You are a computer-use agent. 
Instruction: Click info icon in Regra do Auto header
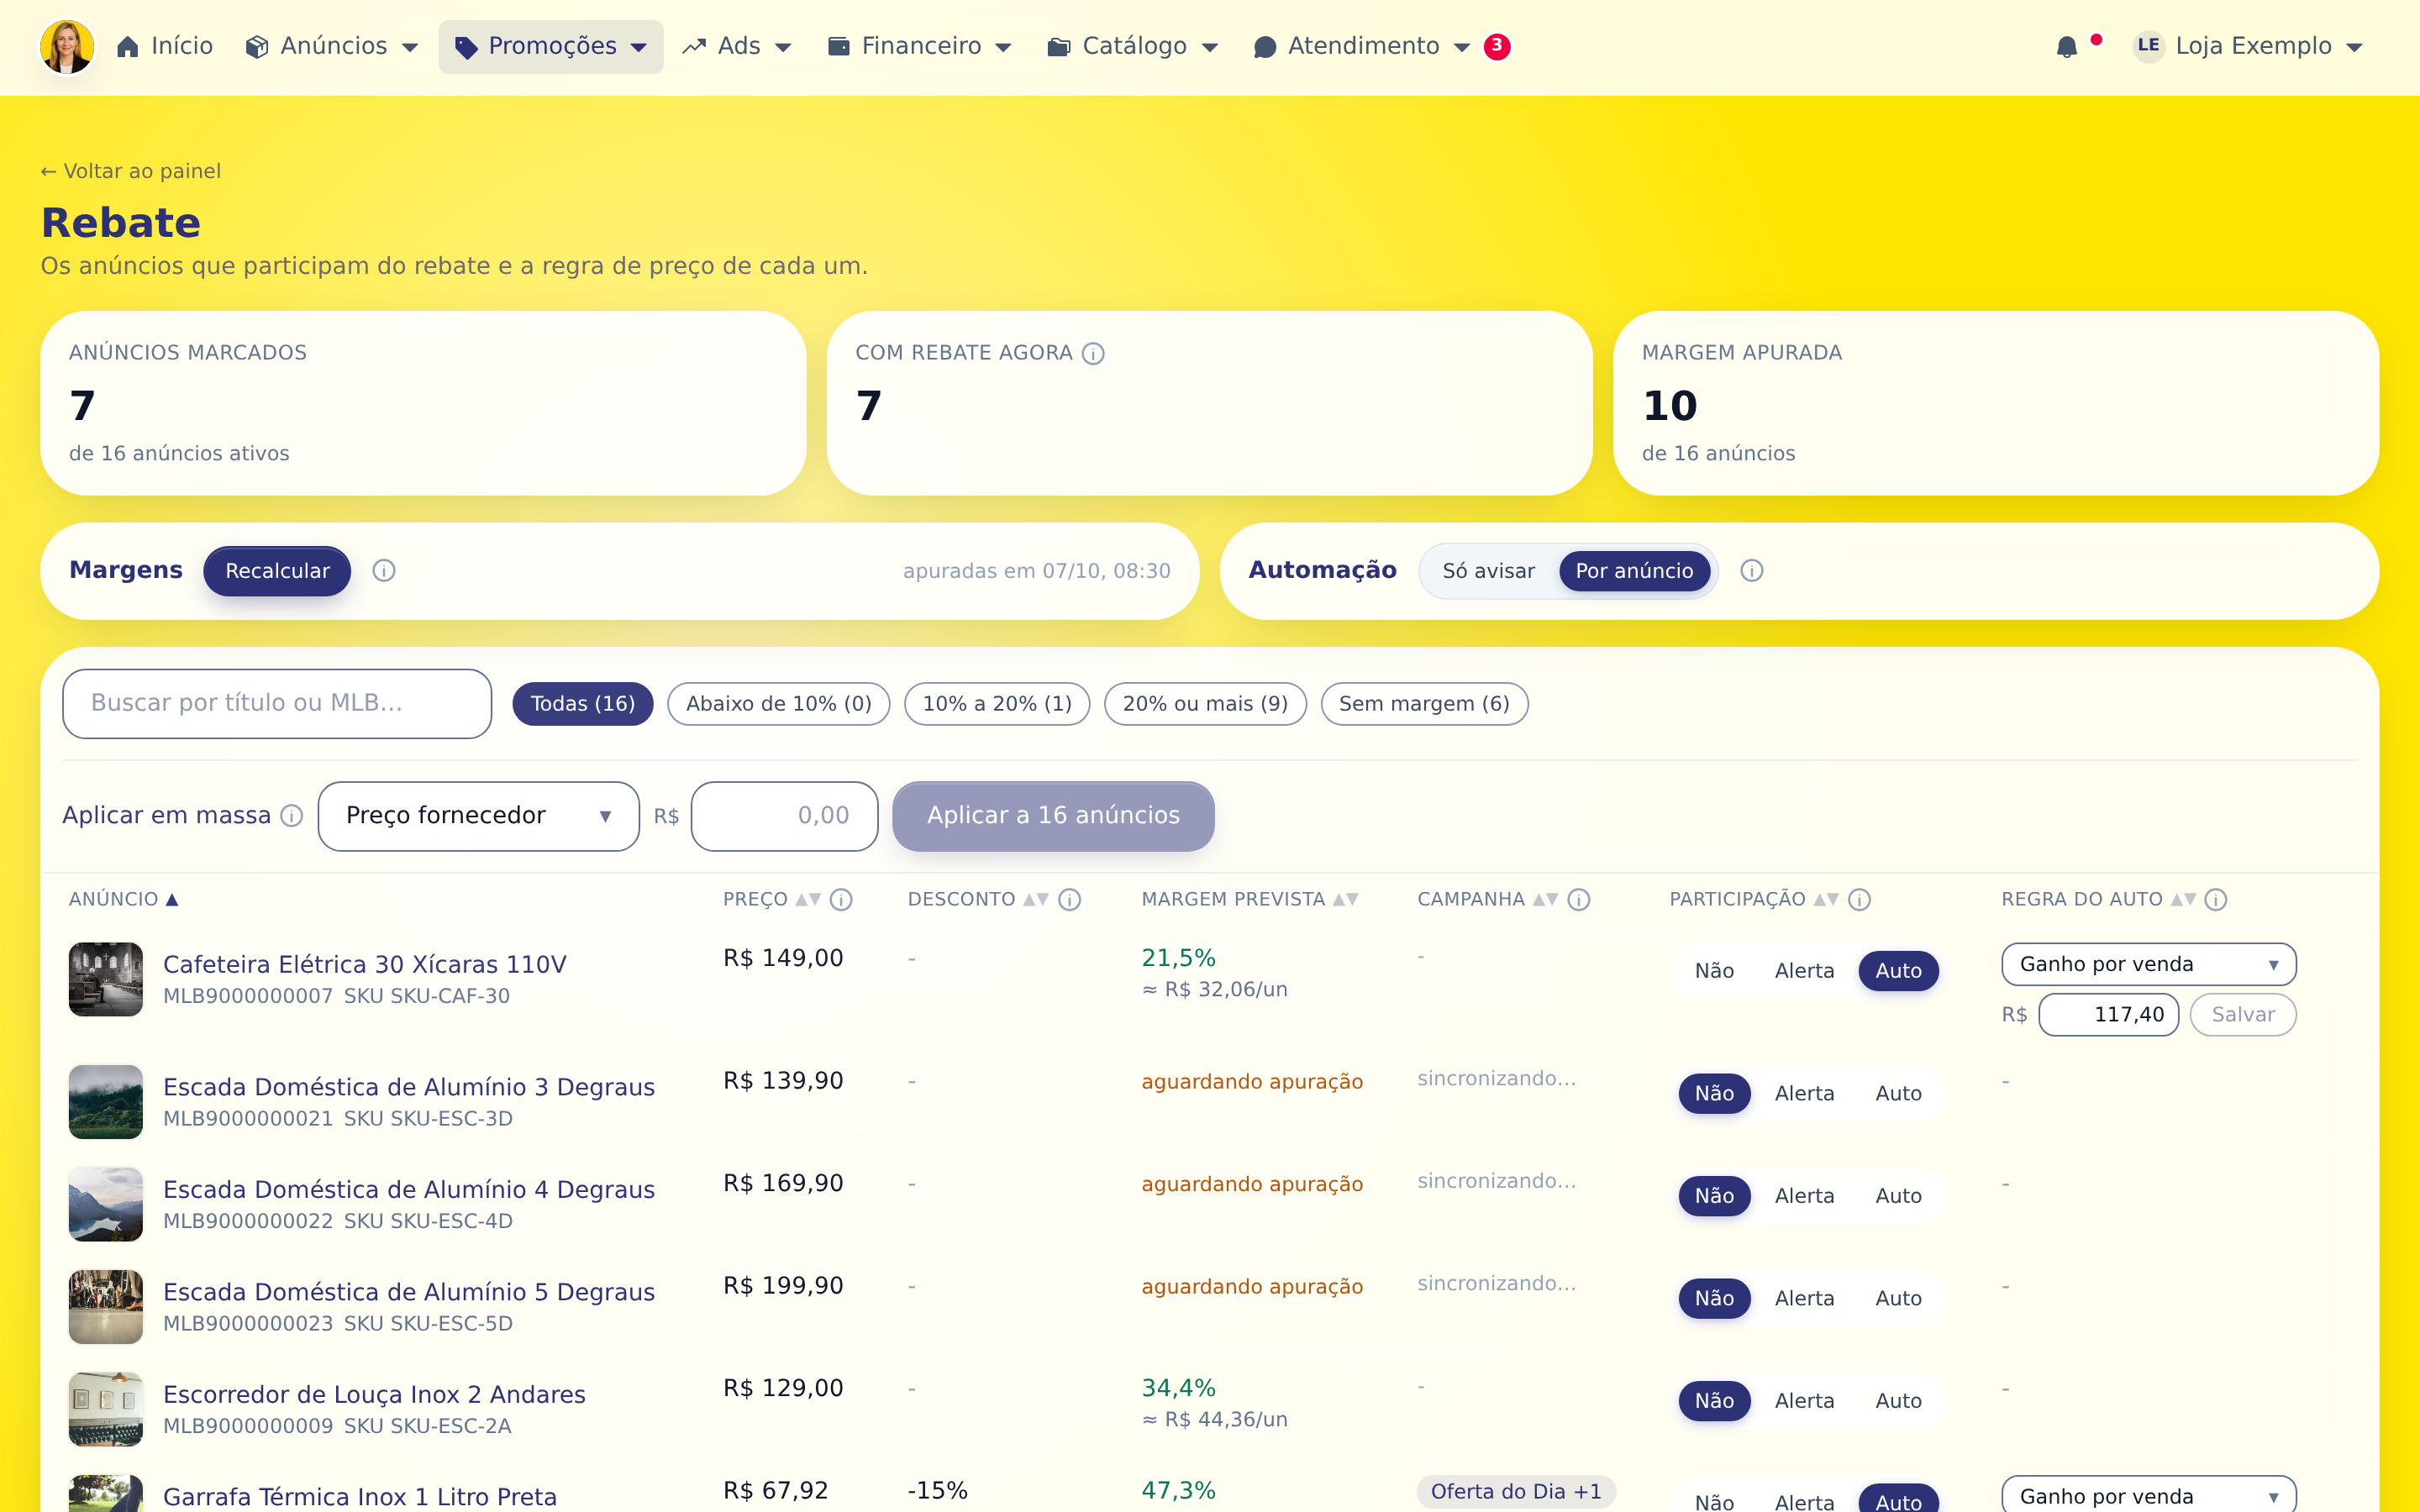coord(2215,899)
